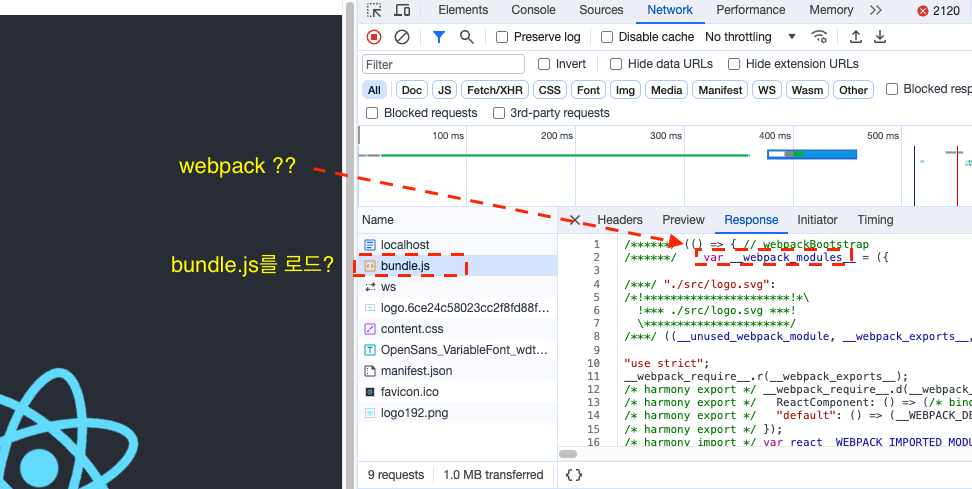The width and height of the screenshot is (972, 489).
Task: Pretty print response braces icon
Action: (x=574, y=475)
